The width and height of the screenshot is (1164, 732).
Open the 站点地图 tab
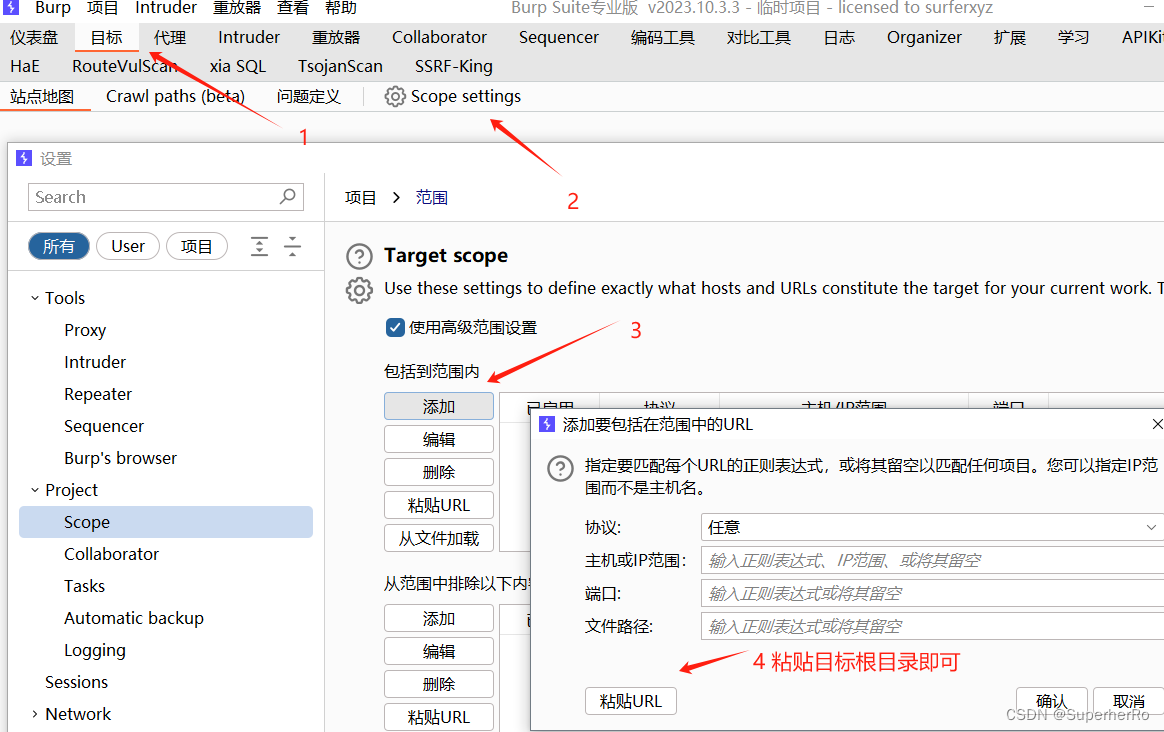click(x=44, y=96)
